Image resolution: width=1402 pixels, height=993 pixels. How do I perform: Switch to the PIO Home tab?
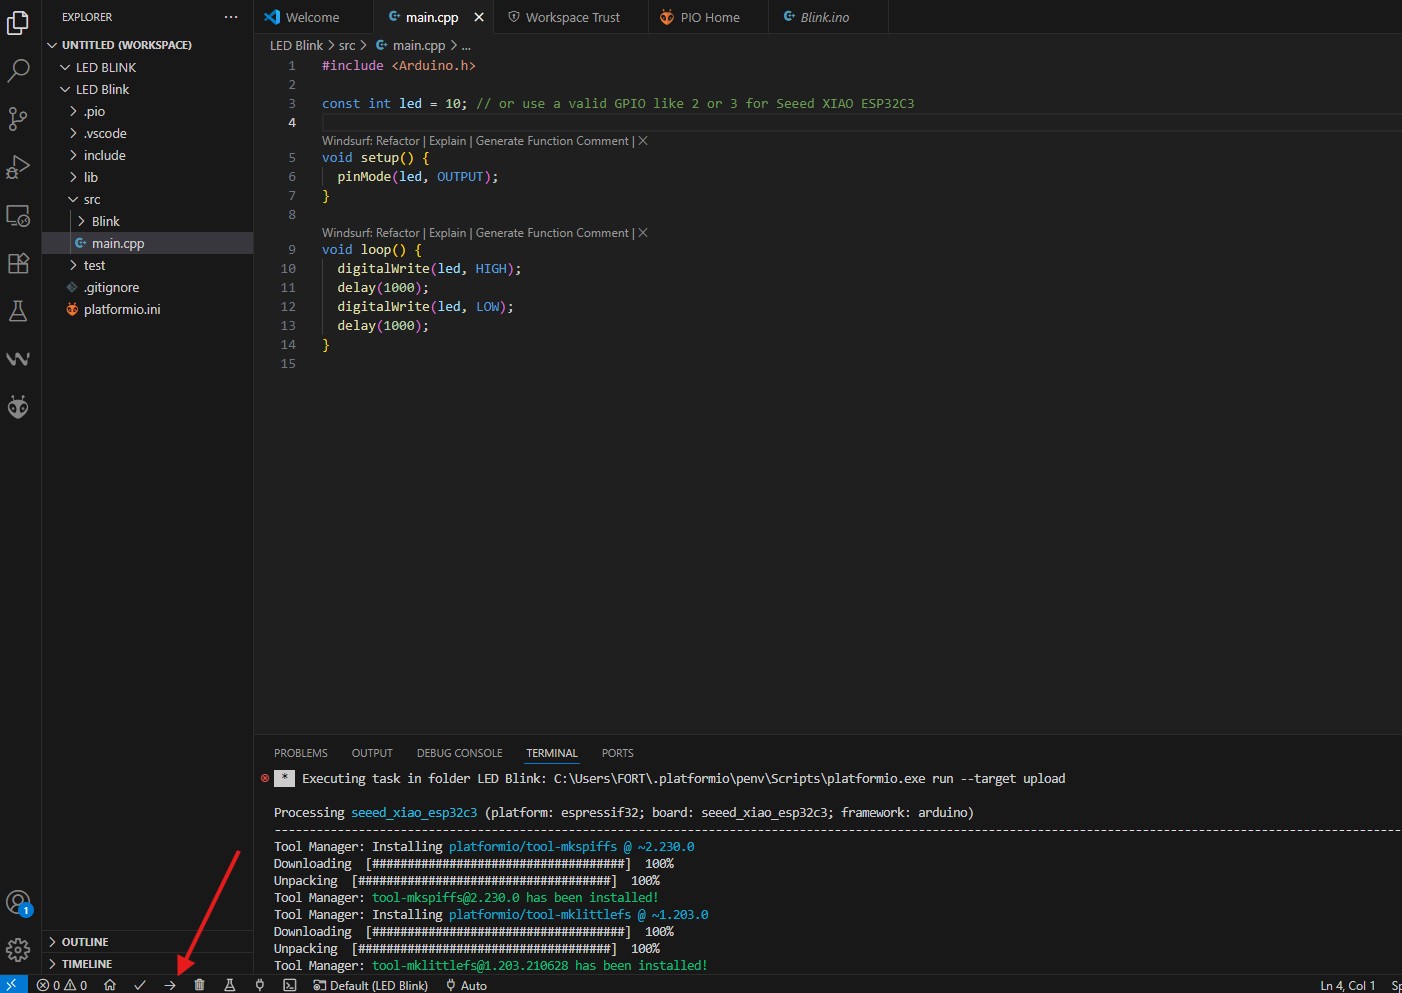tap(710, 17)
